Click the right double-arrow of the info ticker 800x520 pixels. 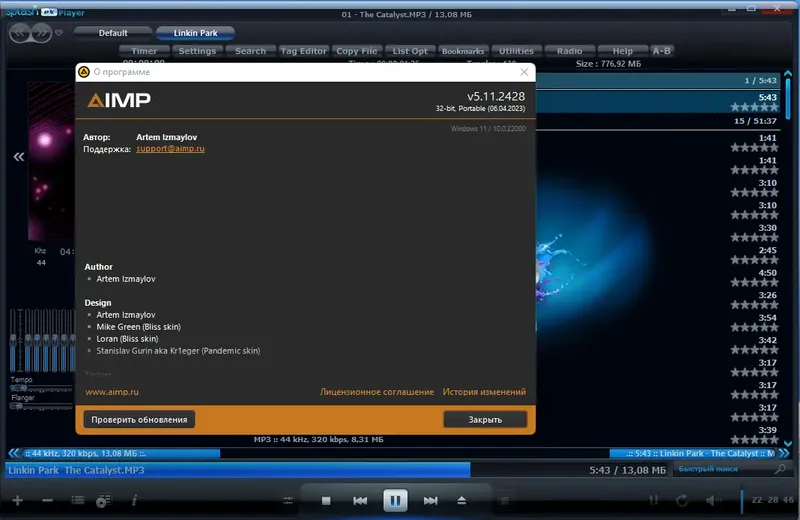pyautogui.click(x=784, y=453)
